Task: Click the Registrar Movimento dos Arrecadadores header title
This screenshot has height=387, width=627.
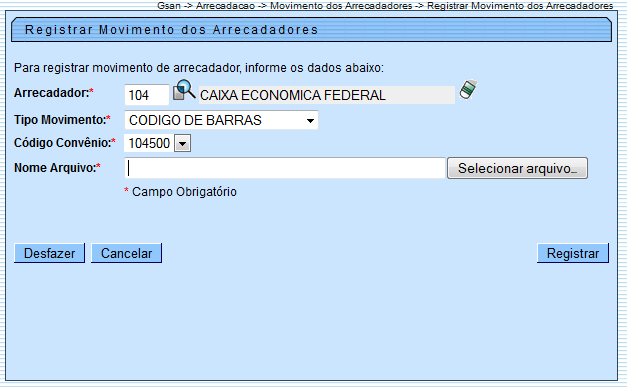Action: tap(172, 30)
